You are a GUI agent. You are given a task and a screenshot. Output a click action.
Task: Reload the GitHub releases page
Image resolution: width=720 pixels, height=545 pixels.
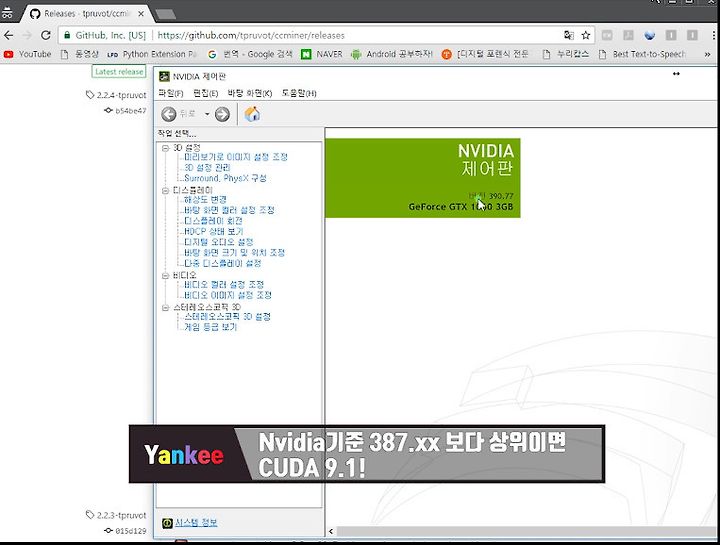coord(45,35)
